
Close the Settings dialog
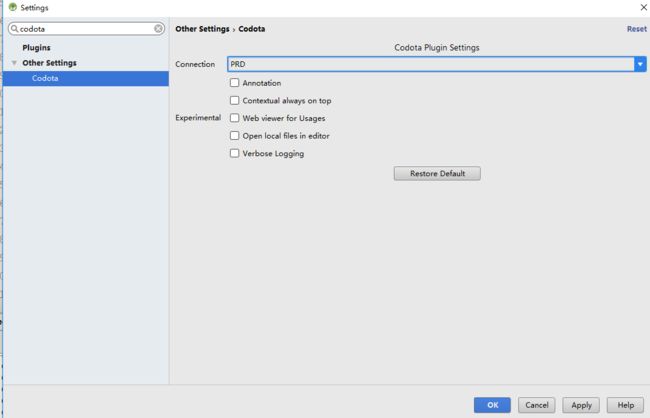coord(643,7)
